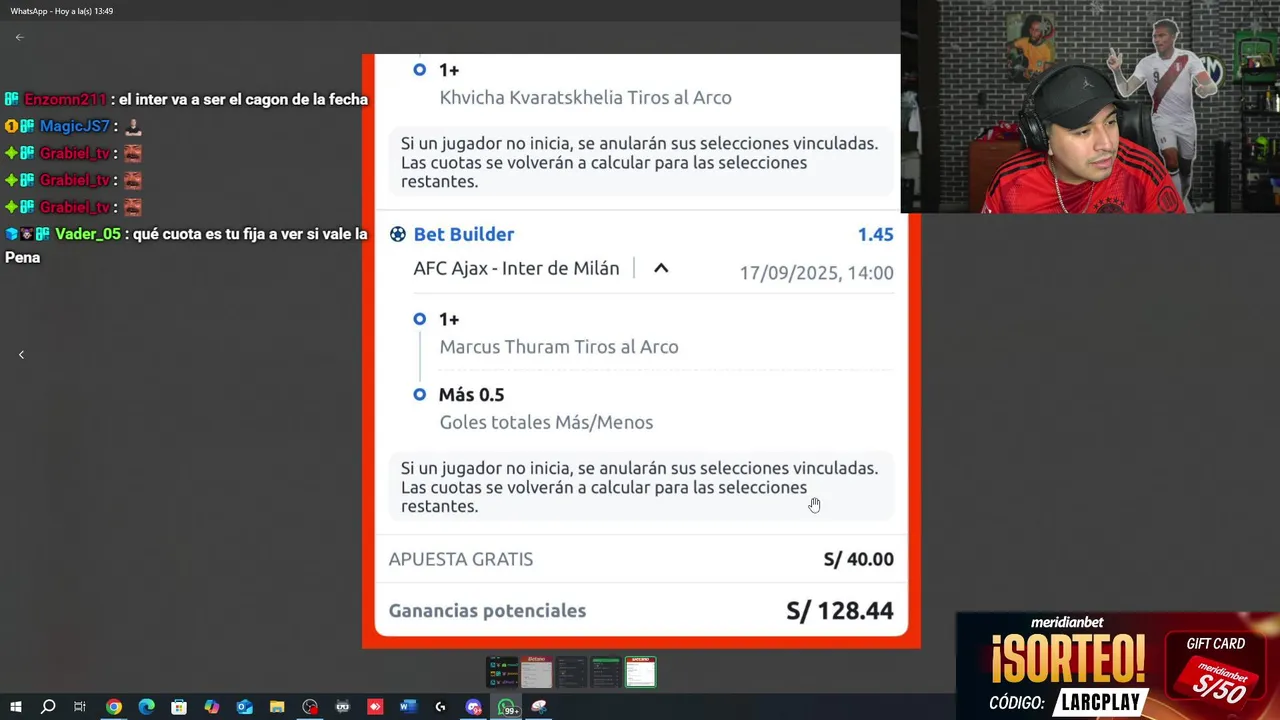Image resolution: width=1280 pixels, height=720 pixels.
Task: Open the fourth green-header thumbnail in the strip
Action: pos(606,672)
